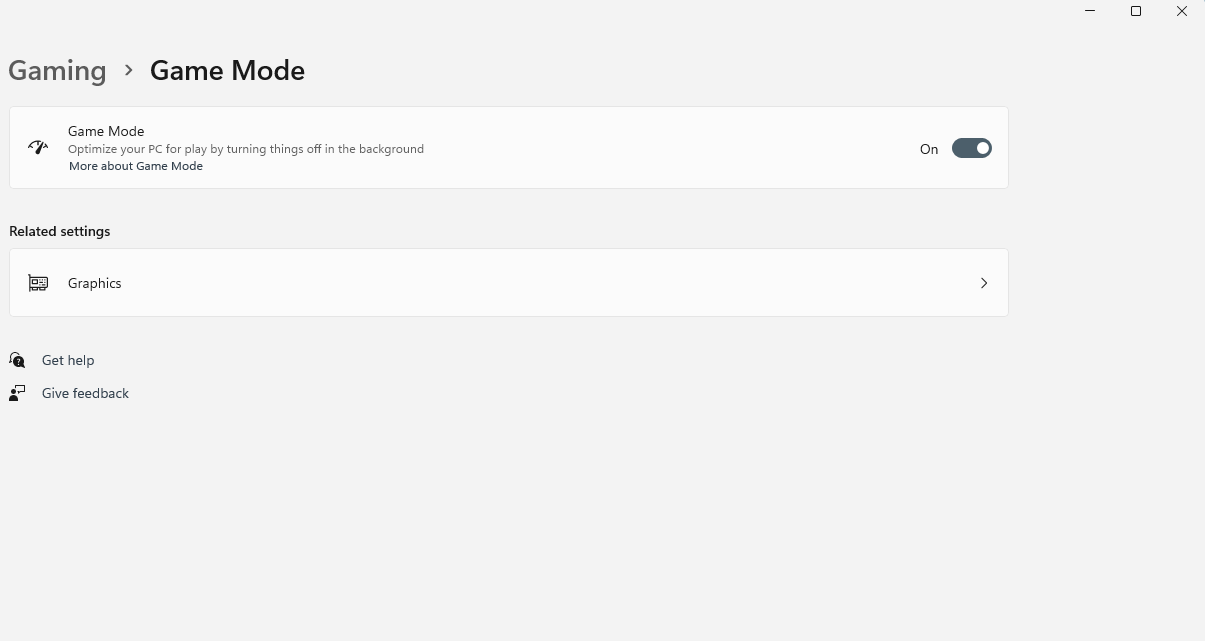Expand Graphics settings via right chevron
This screenshot has width=1205, height=641.
point(984,283)
